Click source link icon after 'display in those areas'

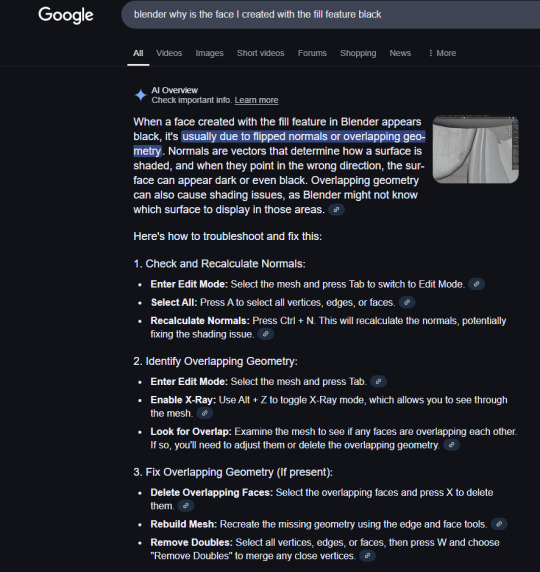click(336, 210)
